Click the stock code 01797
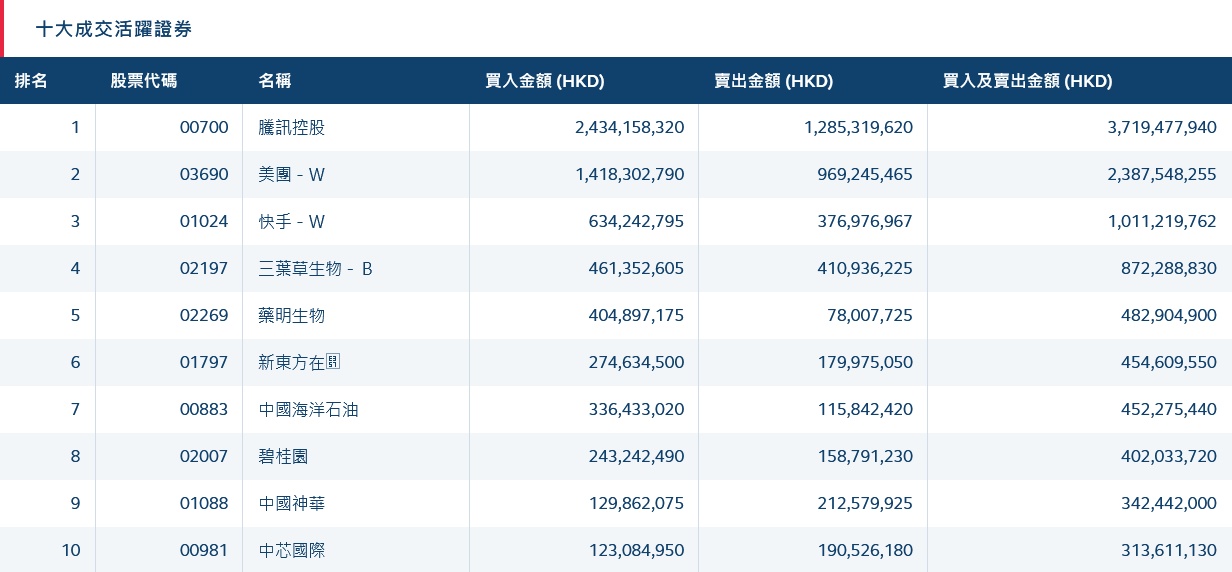 (204, 362)
